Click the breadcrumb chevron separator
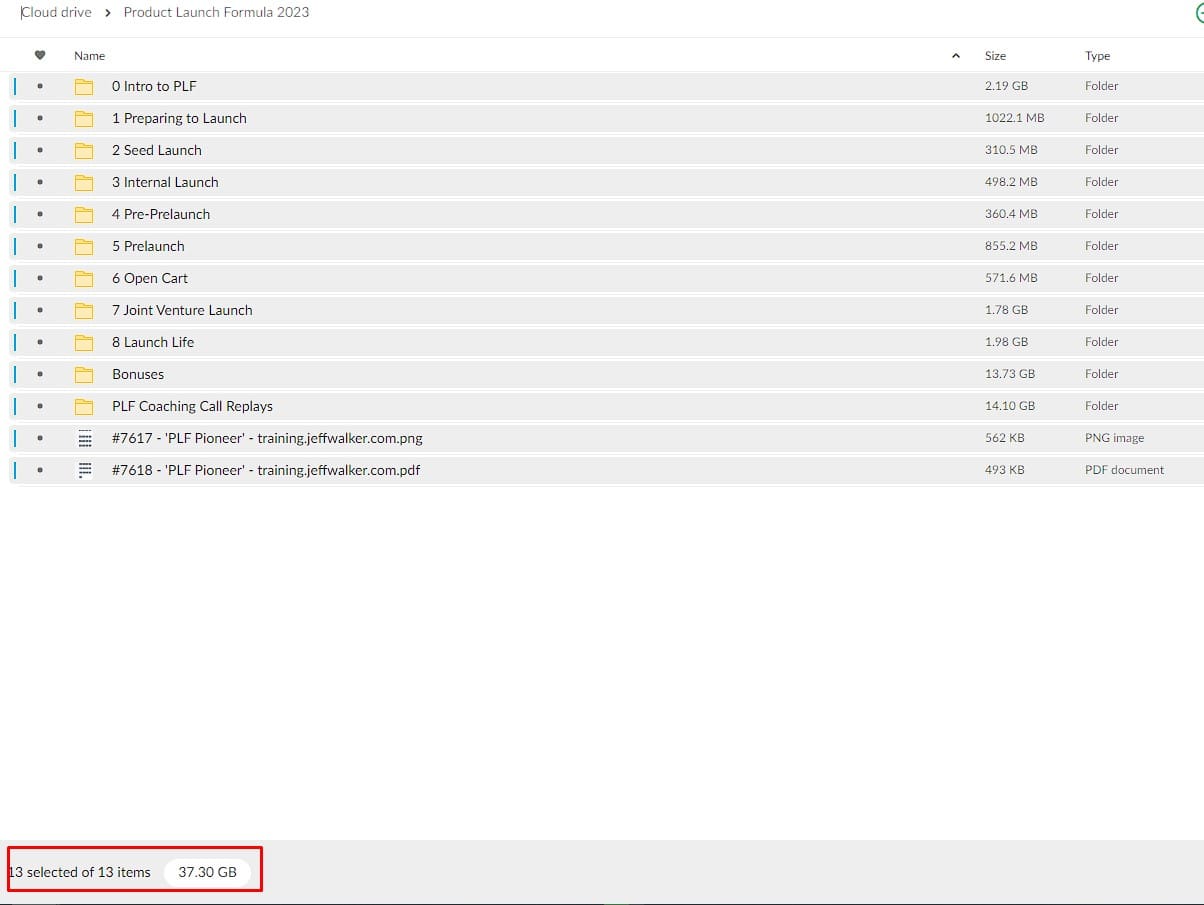The height and width of the screenshot is (905, 1204). (107, 13)
